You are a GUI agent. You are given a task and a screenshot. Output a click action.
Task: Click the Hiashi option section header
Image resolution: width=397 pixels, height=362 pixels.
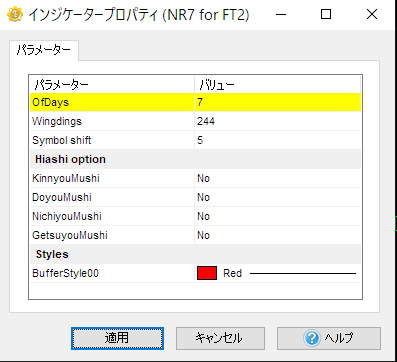click(195, 159)
